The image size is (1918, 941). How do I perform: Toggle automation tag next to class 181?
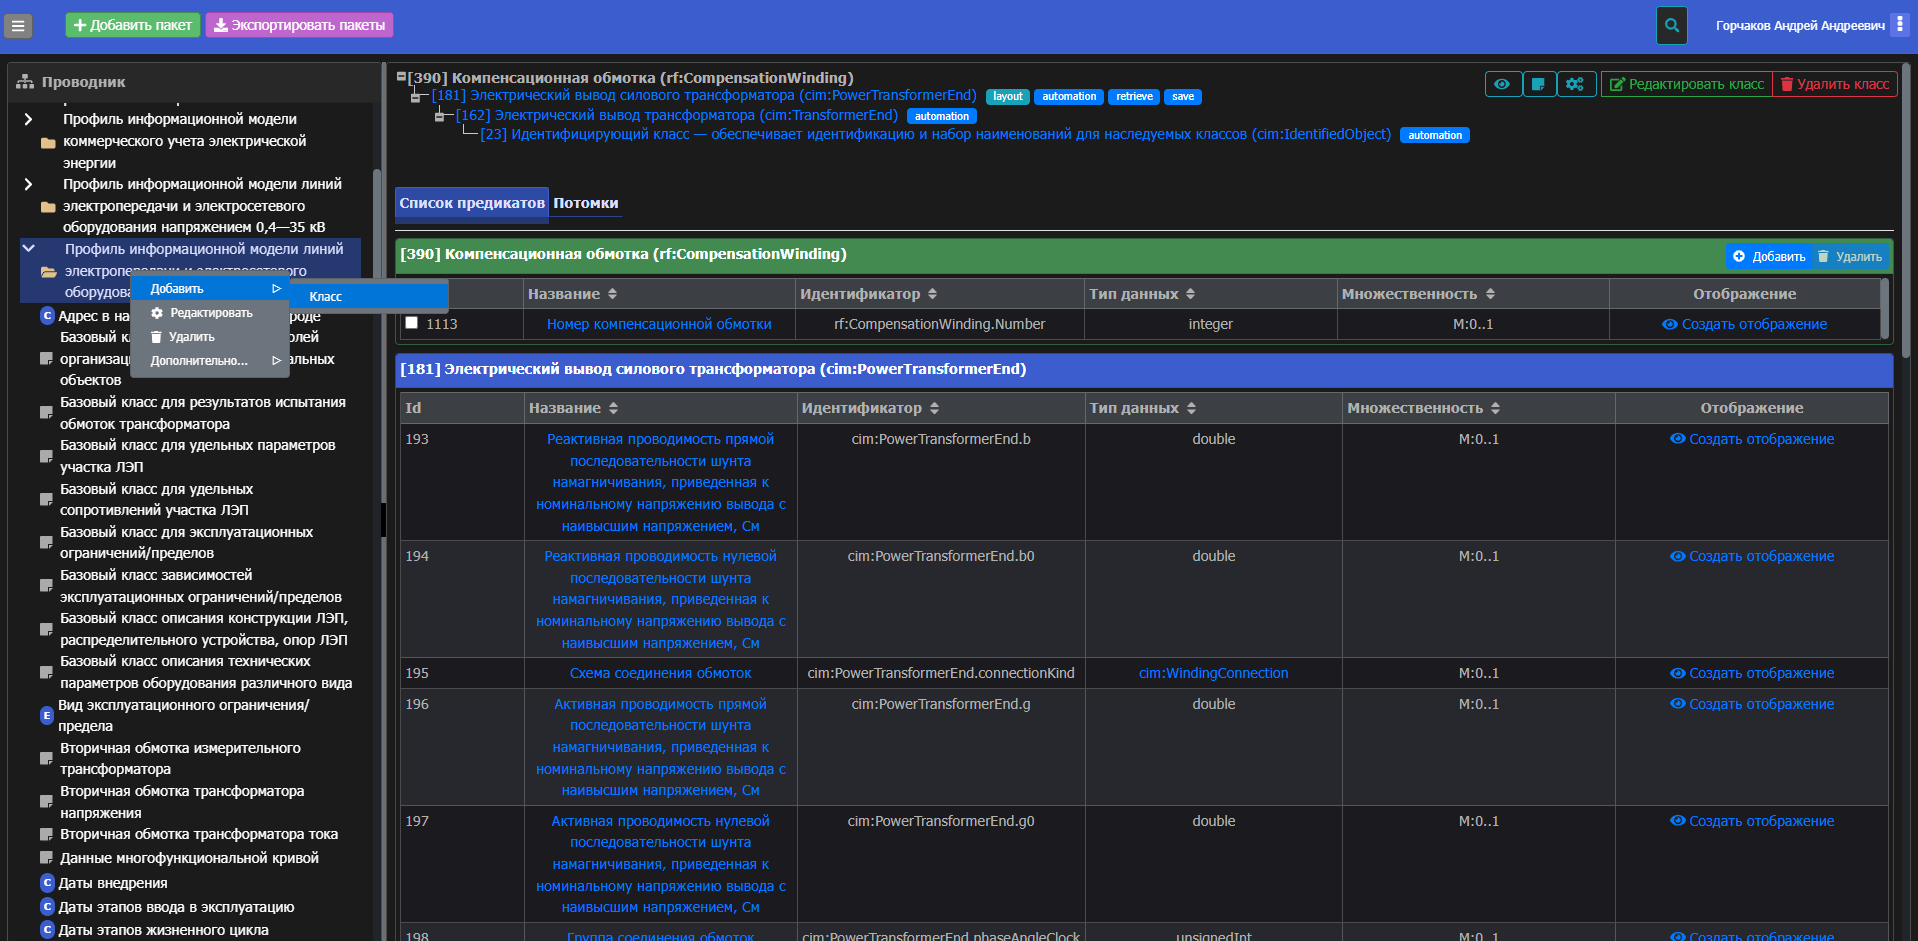click(1069, 97)
